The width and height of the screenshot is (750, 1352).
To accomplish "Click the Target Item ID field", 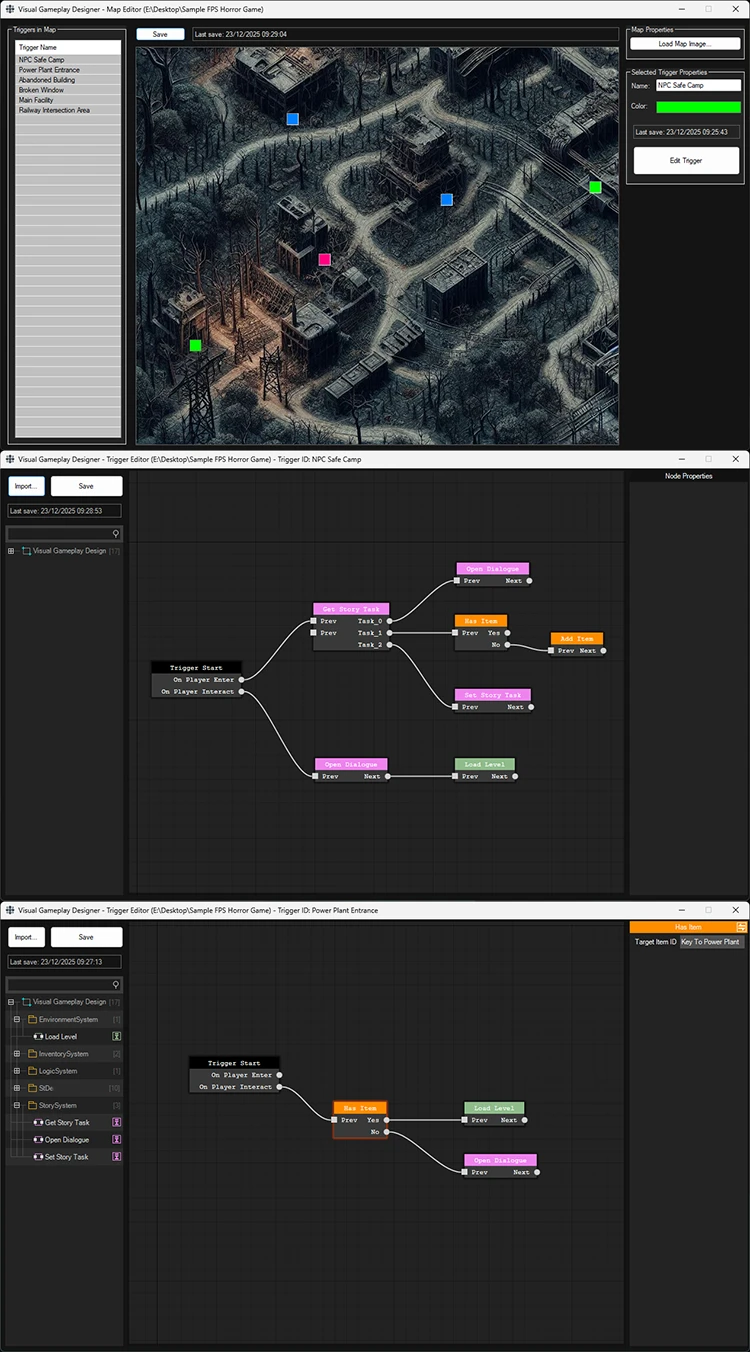I will point(712,942).
